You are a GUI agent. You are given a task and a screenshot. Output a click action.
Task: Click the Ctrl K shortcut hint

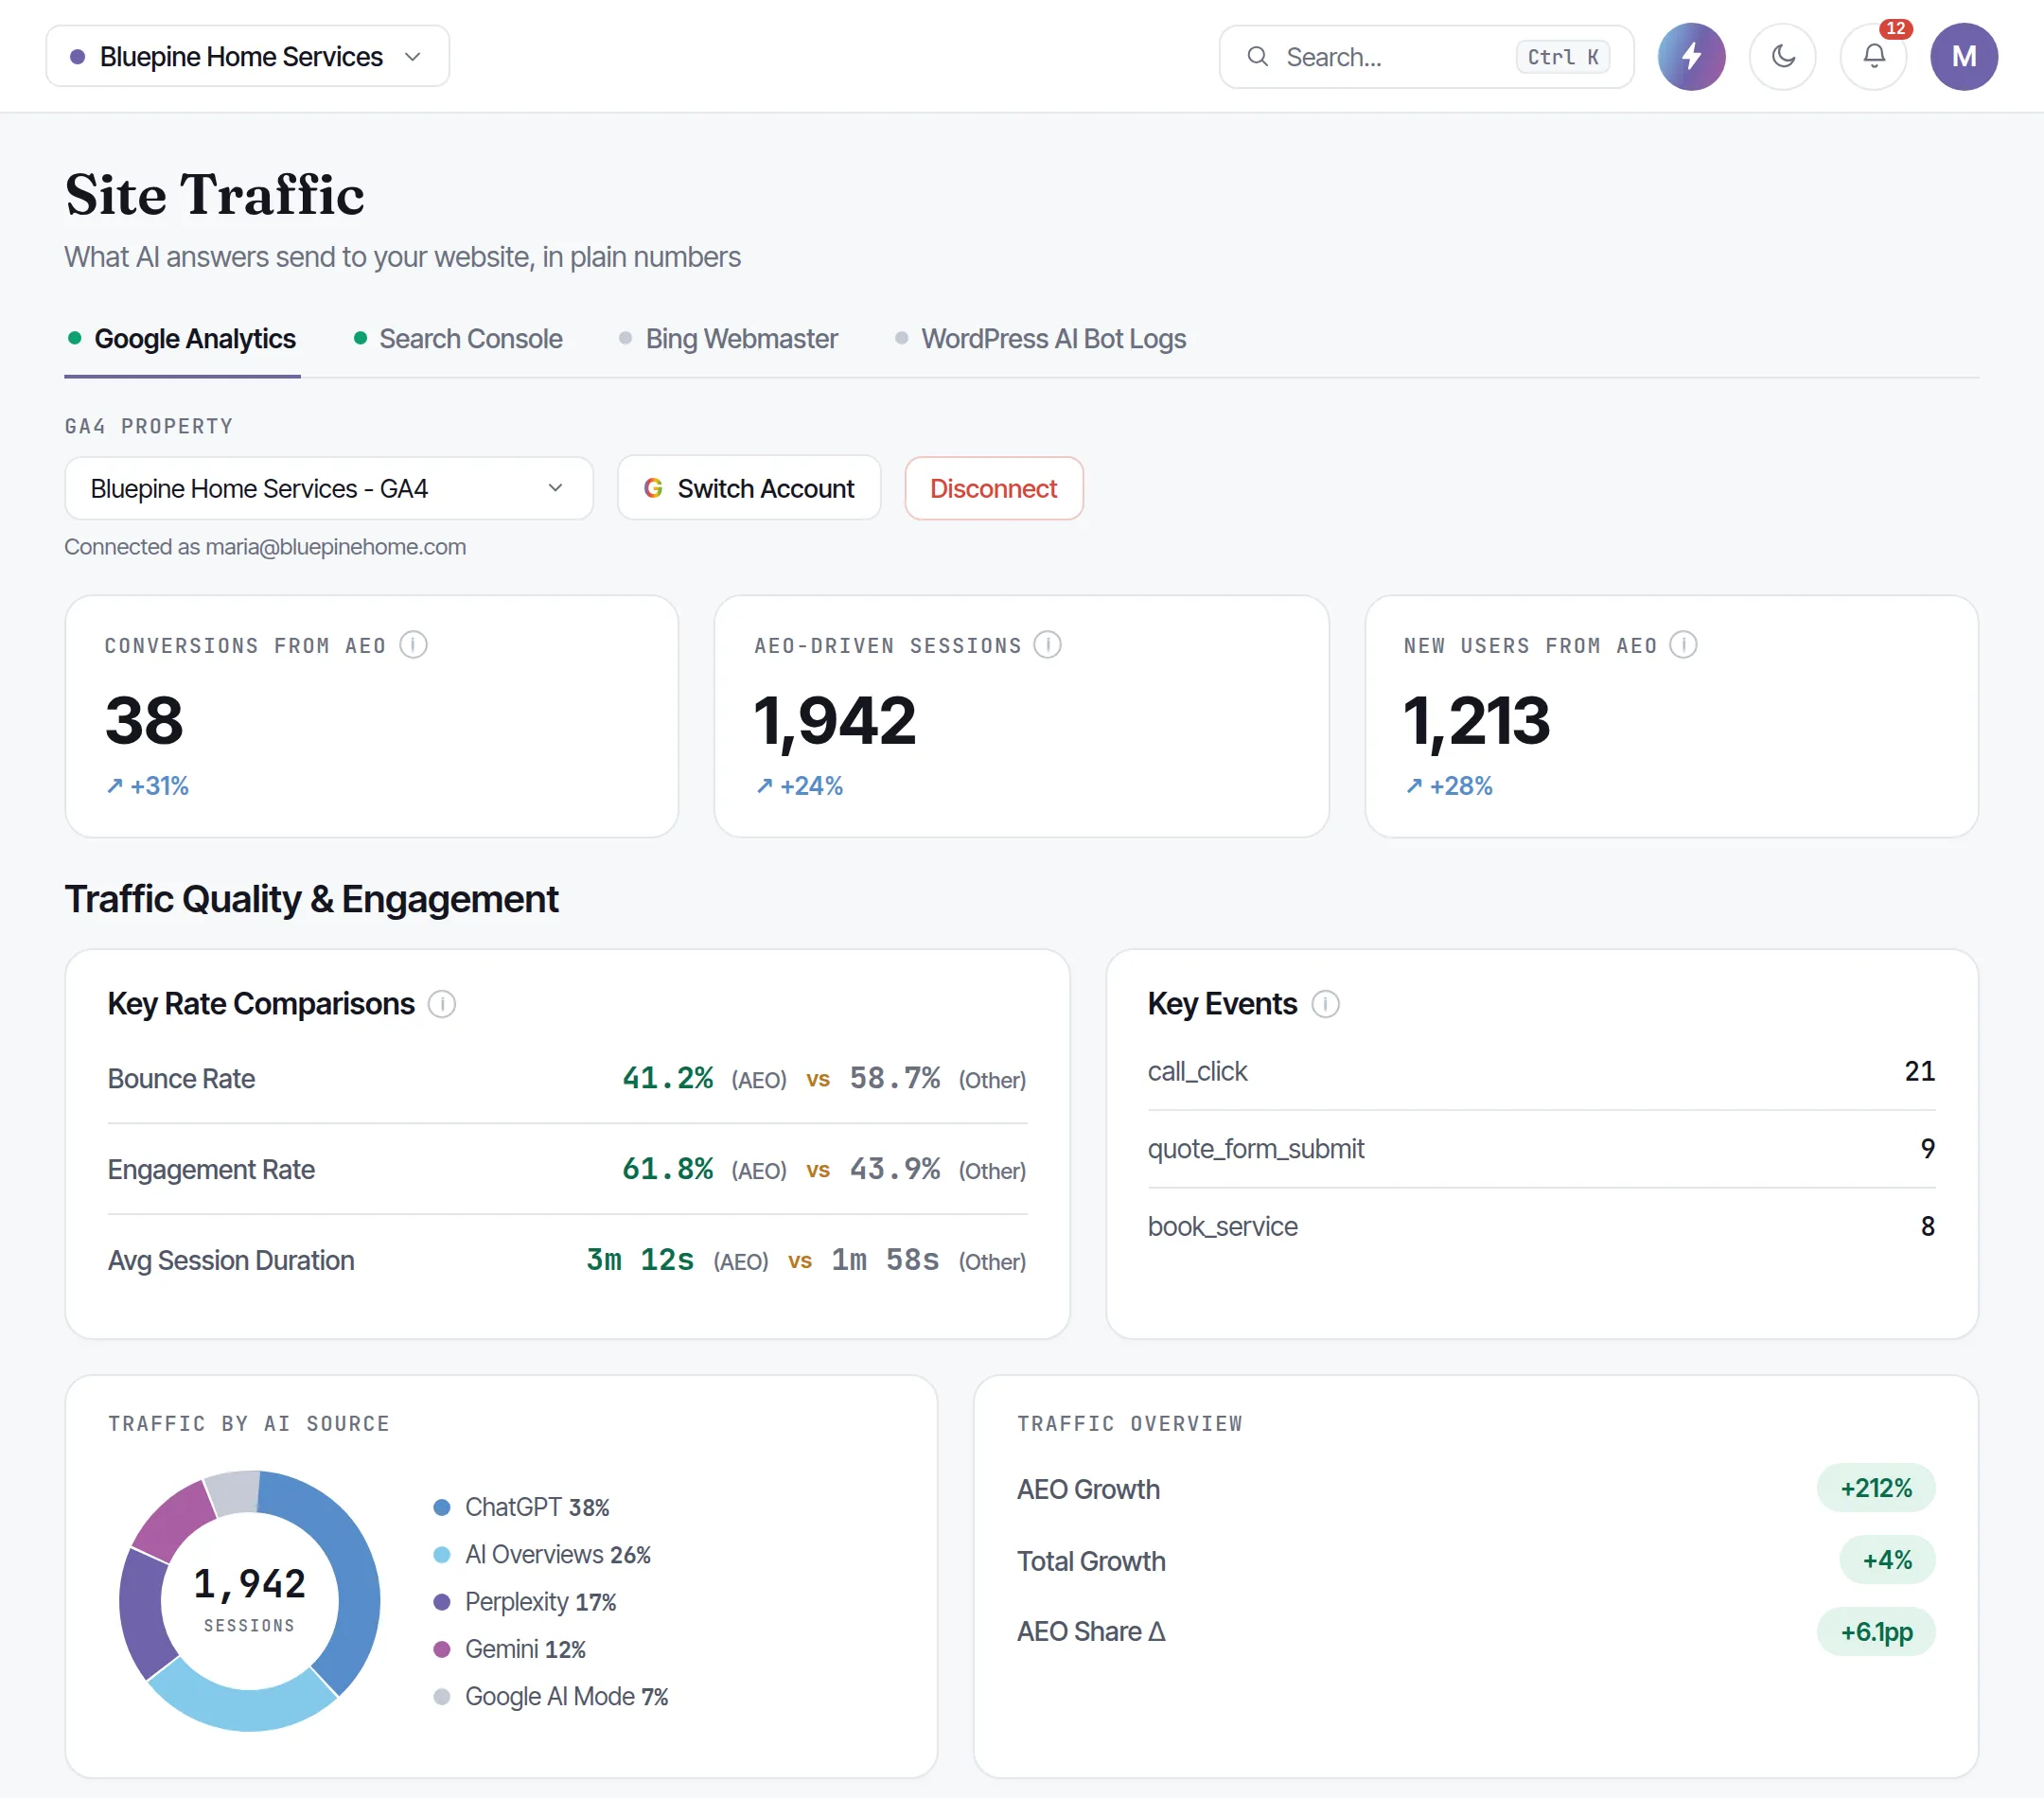(x=1562, y=57)
